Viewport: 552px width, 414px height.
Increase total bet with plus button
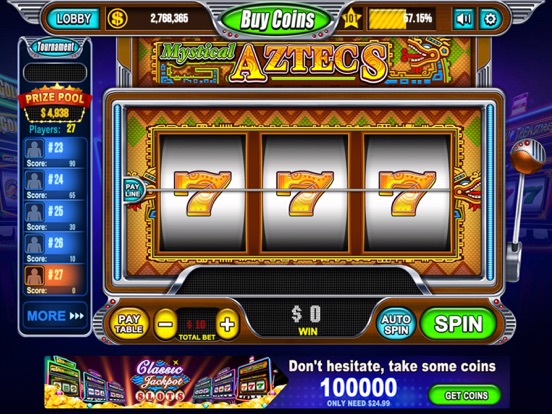point(227,324)
